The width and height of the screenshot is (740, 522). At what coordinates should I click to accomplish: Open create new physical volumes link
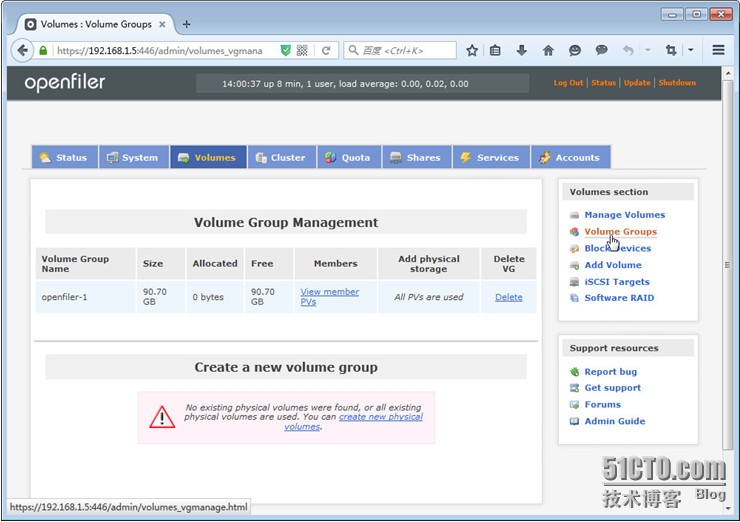380,416
